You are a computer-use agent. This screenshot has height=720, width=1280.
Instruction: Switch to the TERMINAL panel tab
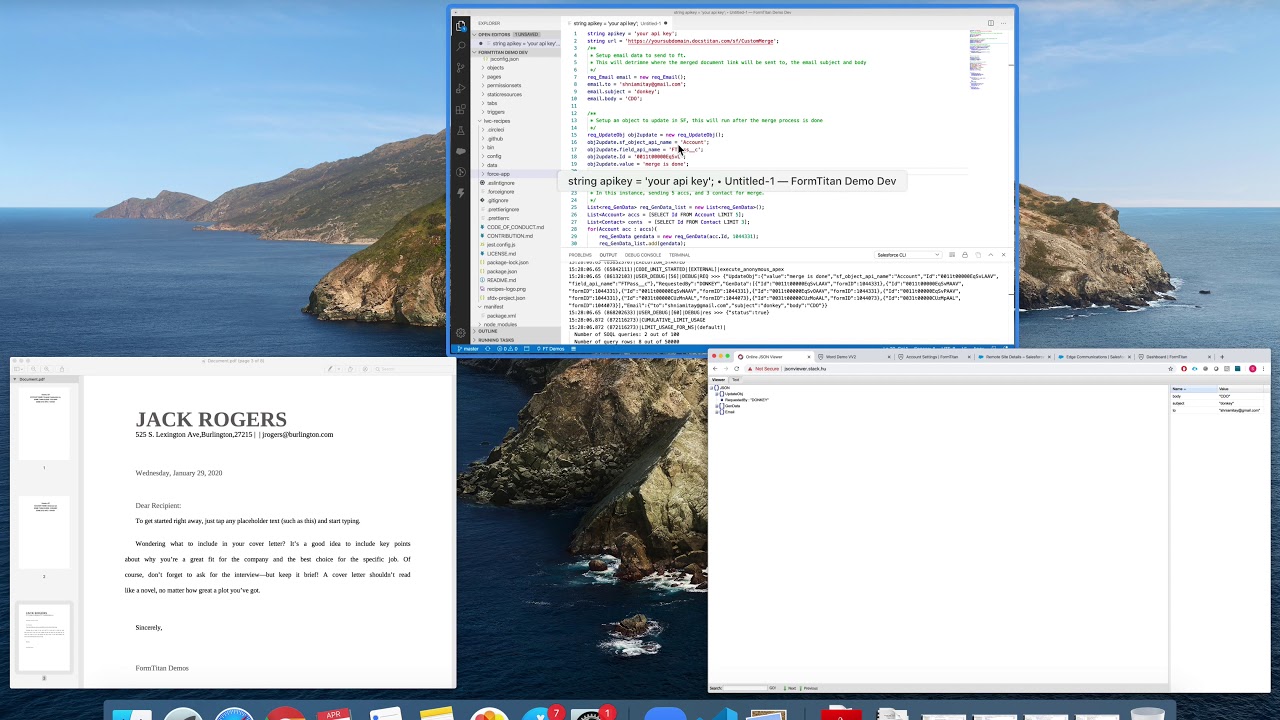click(x=679, y=255)
